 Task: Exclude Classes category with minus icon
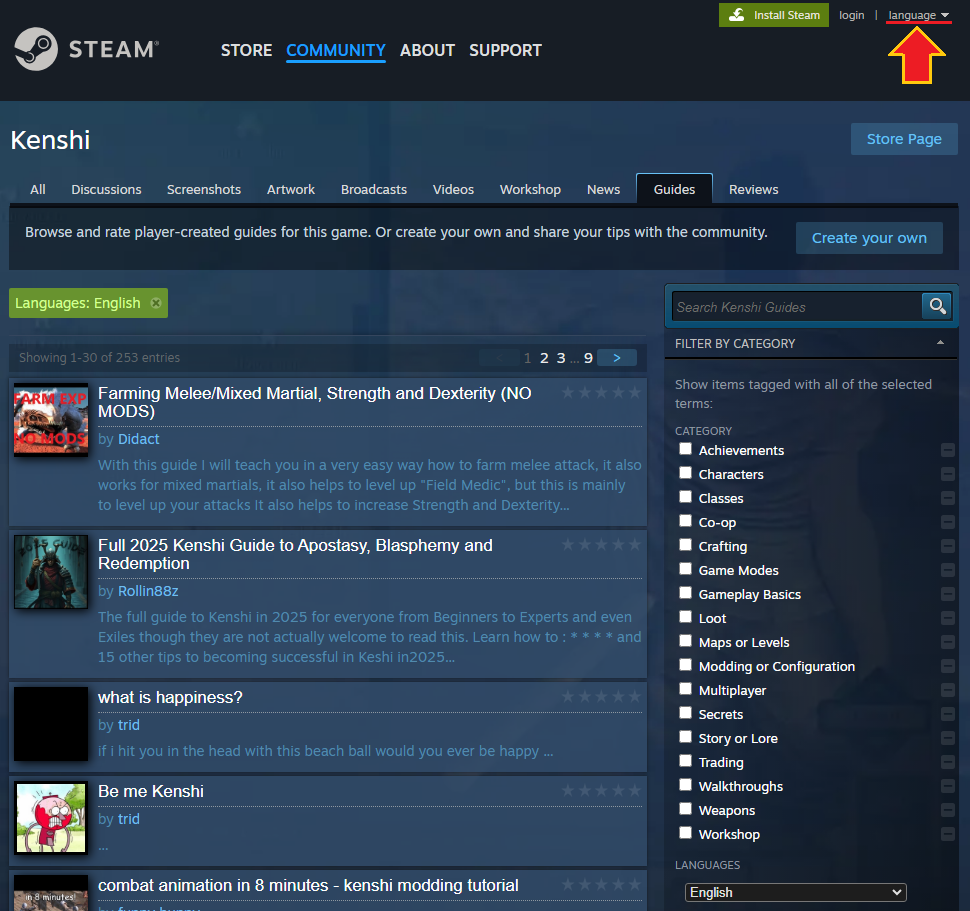pos(947,498)
